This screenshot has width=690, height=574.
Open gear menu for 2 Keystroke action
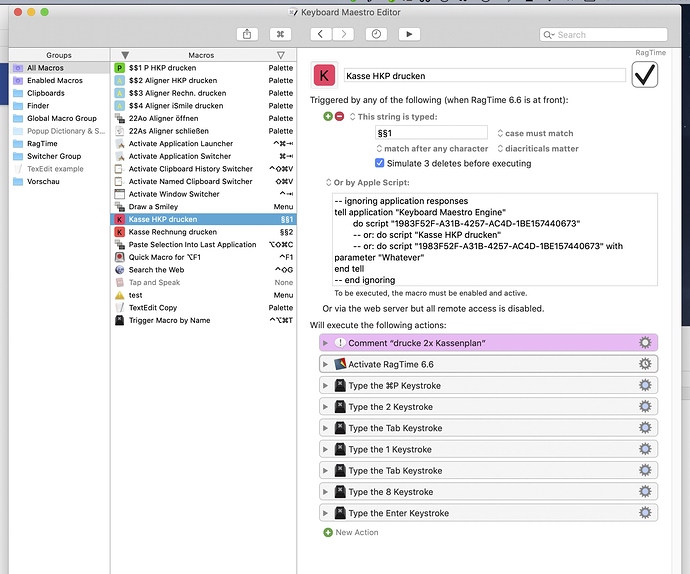(x=645, y=406)
